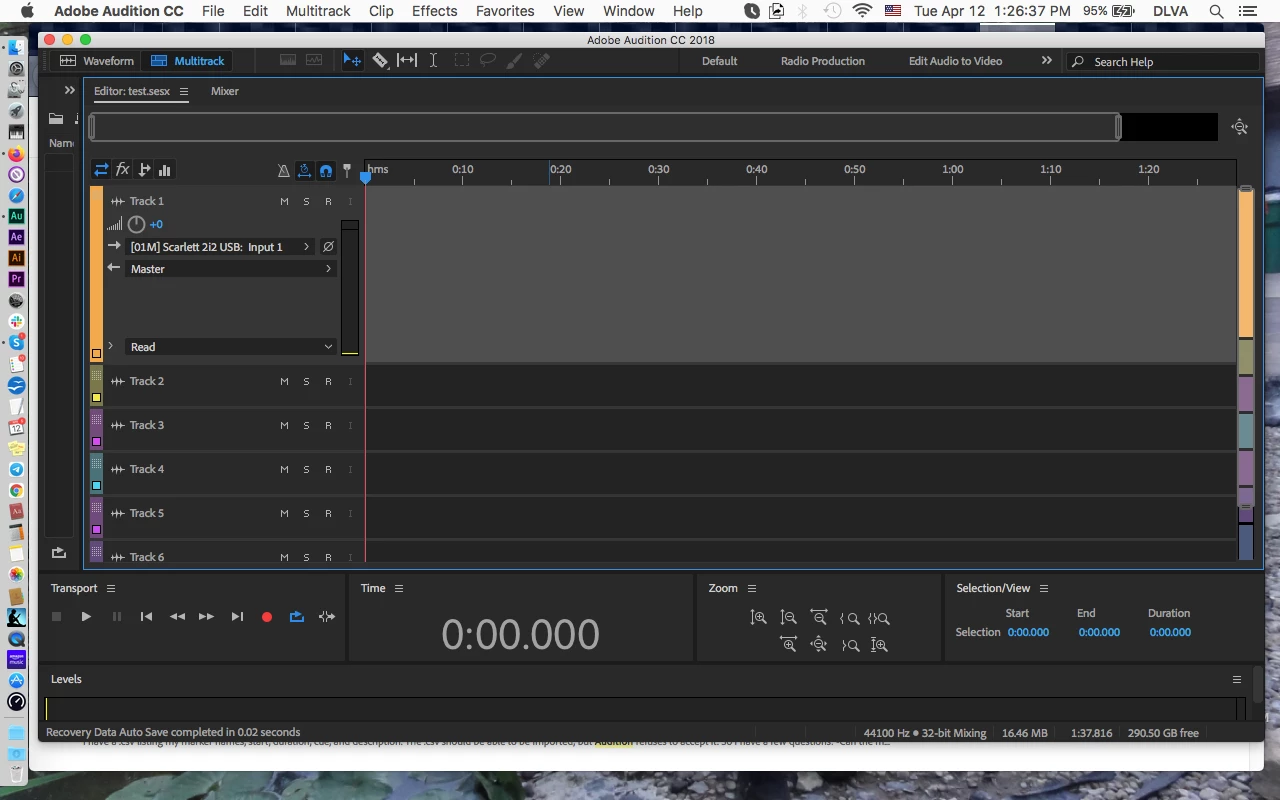Solo Track 1

306,202
